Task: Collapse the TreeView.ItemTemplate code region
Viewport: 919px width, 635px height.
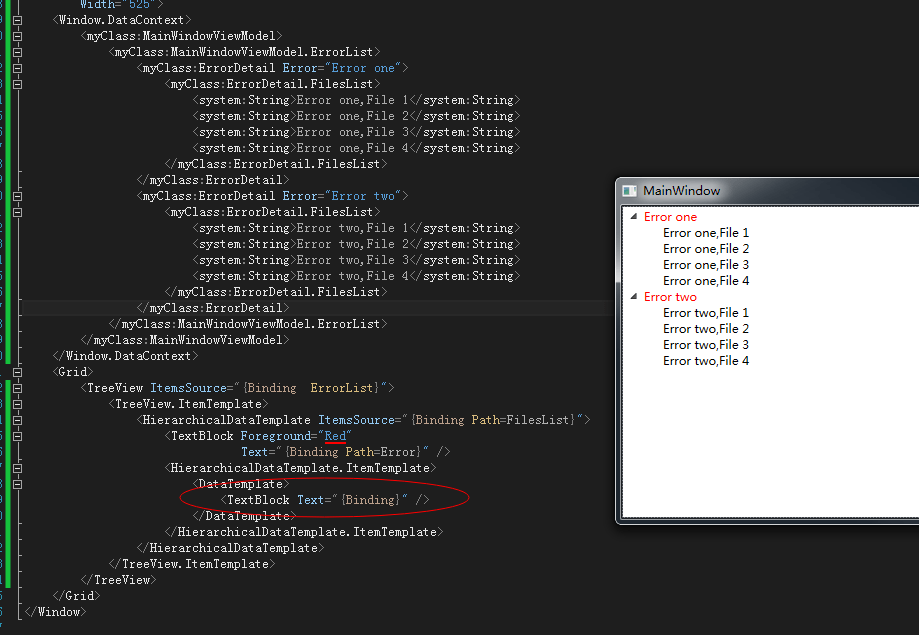Action: point(18,403)
